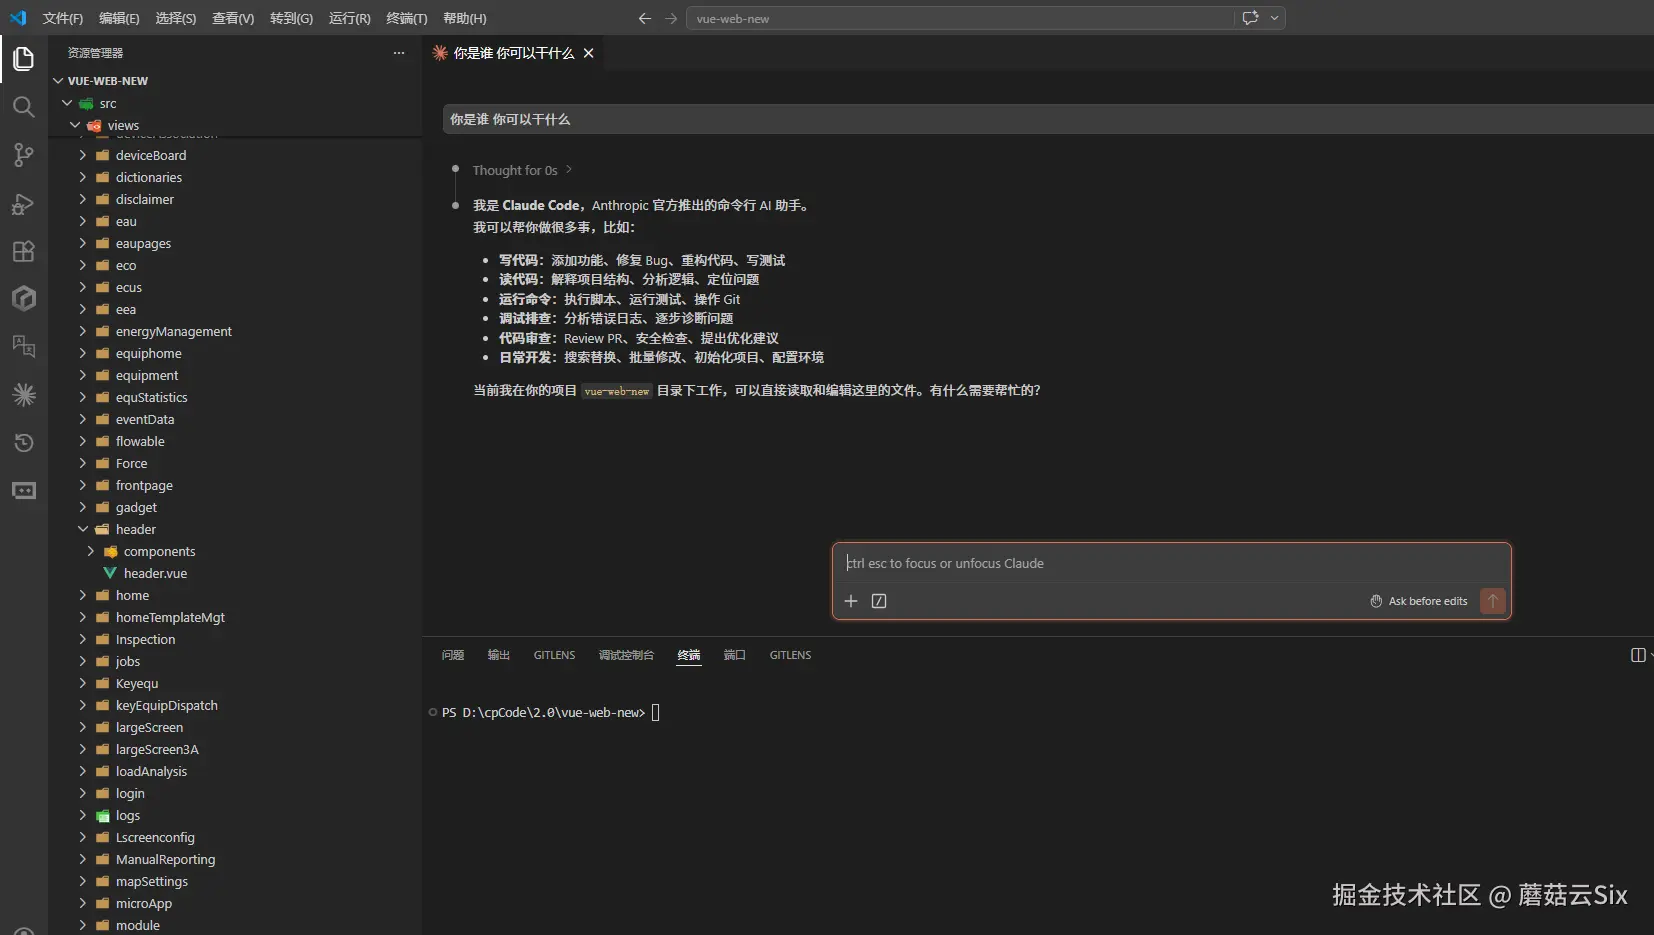Viewport: 1654px width, 935px height.
Task: Switch to the 问题 panel tab
Action: coord(453,655)
